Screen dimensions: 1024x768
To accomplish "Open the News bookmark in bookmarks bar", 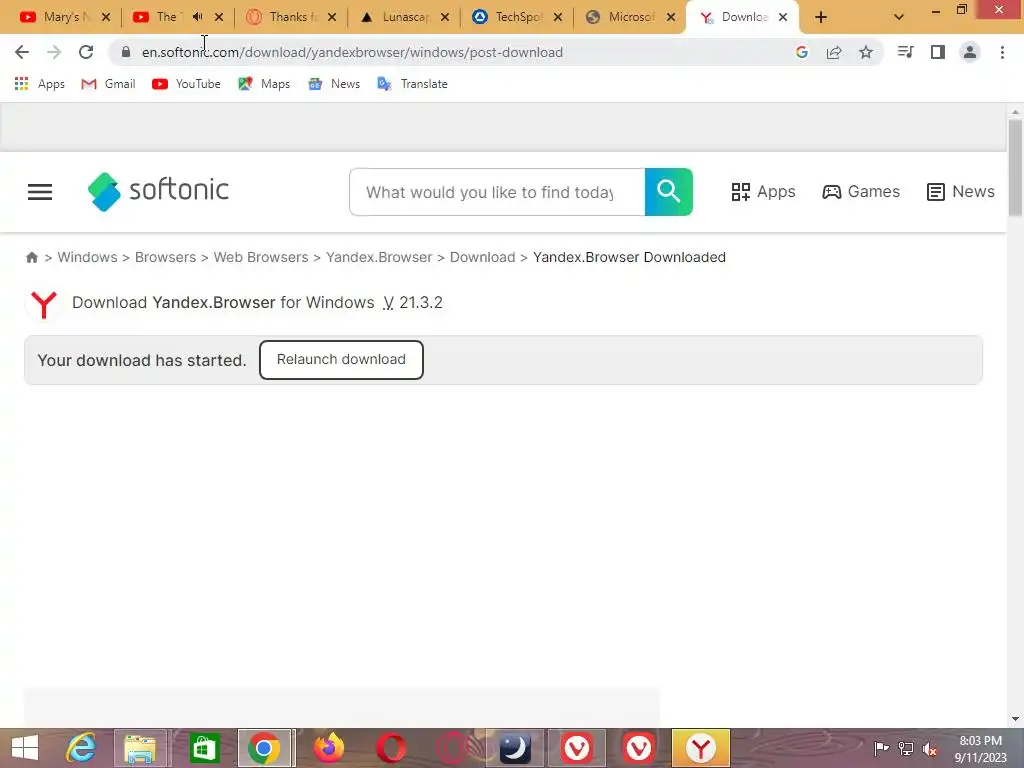I will pos(334,84).
